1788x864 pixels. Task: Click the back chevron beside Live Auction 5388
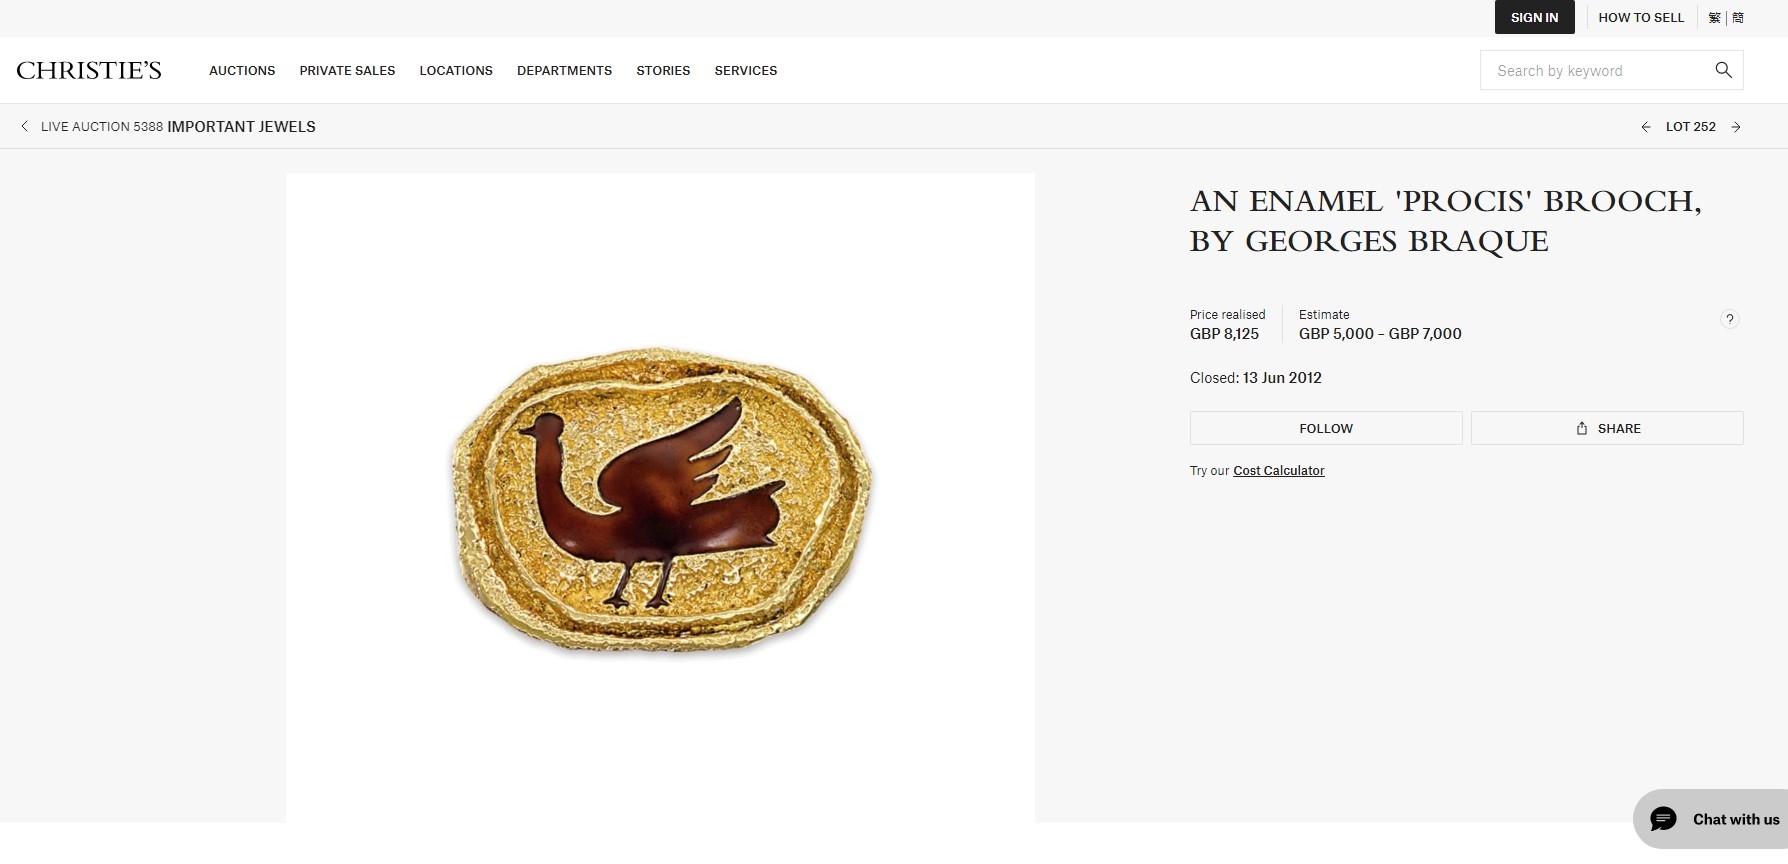25,126
